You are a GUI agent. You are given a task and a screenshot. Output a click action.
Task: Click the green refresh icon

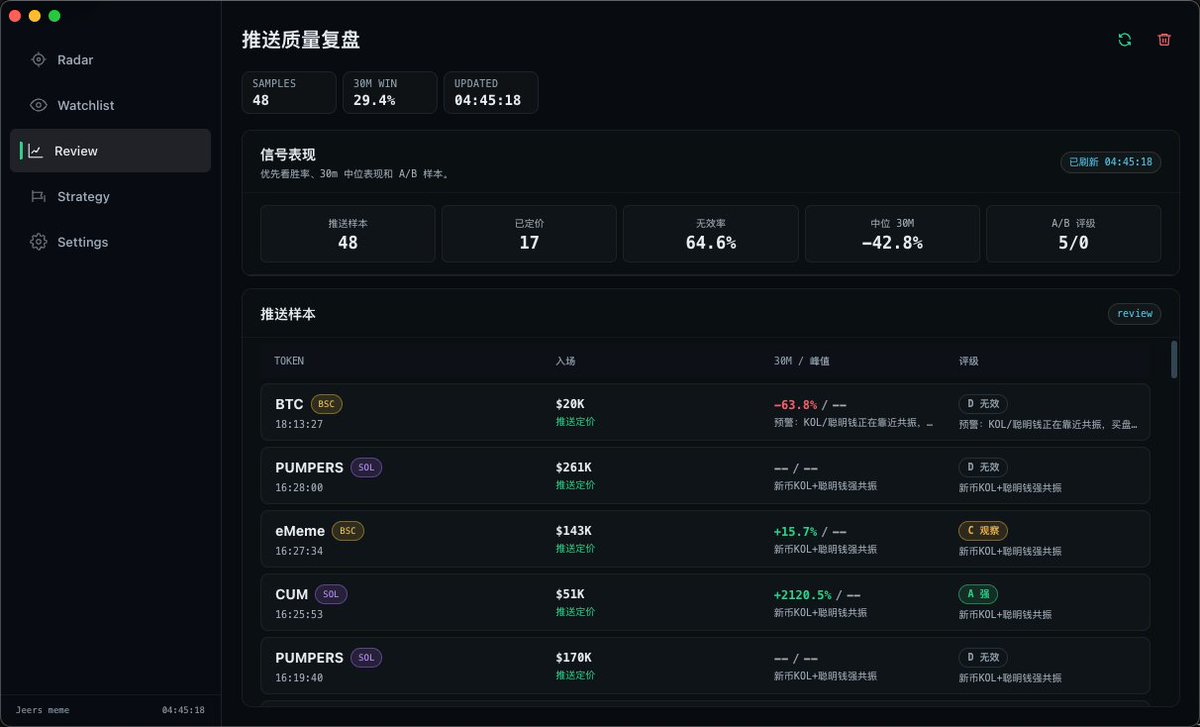click(1125, 40)
